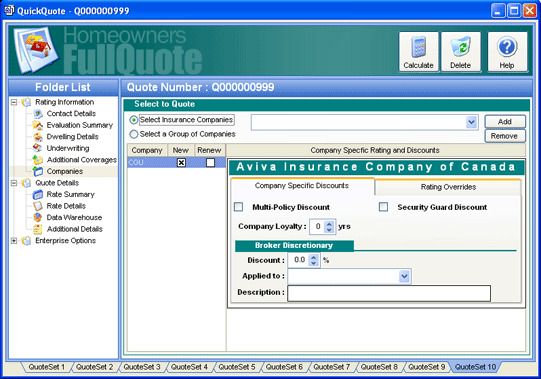
Task: Open Contact Details in the folder list
Action: pos(71,114)
